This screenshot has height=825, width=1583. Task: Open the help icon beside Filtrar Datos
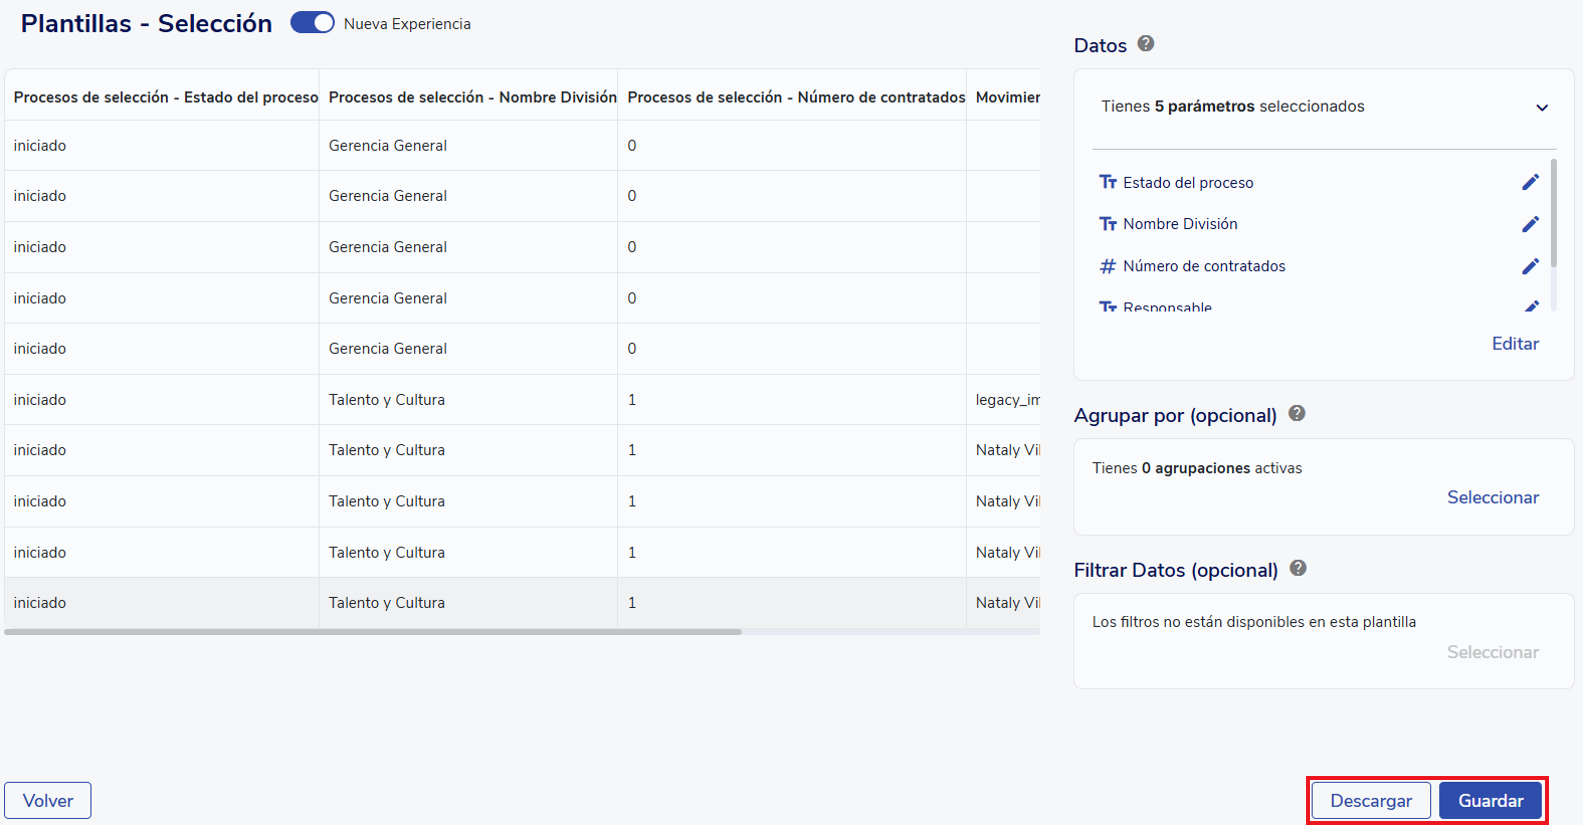pos(1298,568)
